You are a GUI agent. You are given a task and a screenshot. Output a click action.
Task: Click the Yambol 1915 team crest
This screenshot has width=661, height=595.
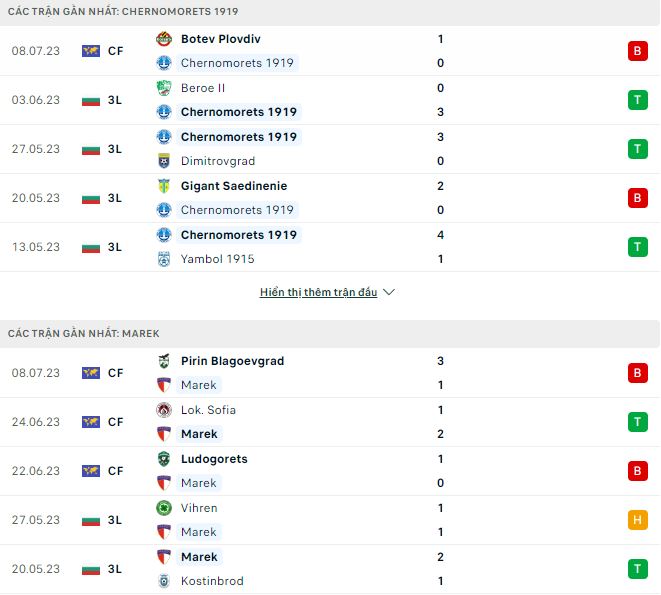pos(164,259)
